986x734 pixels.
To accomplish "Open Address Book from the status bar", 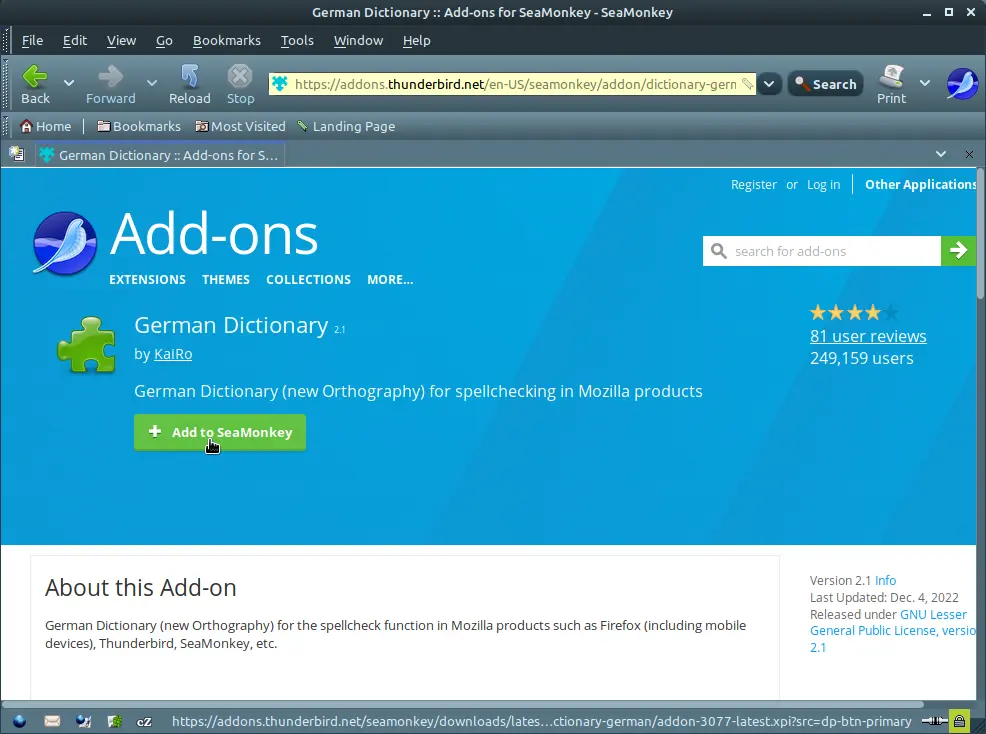I will (115, 720).
